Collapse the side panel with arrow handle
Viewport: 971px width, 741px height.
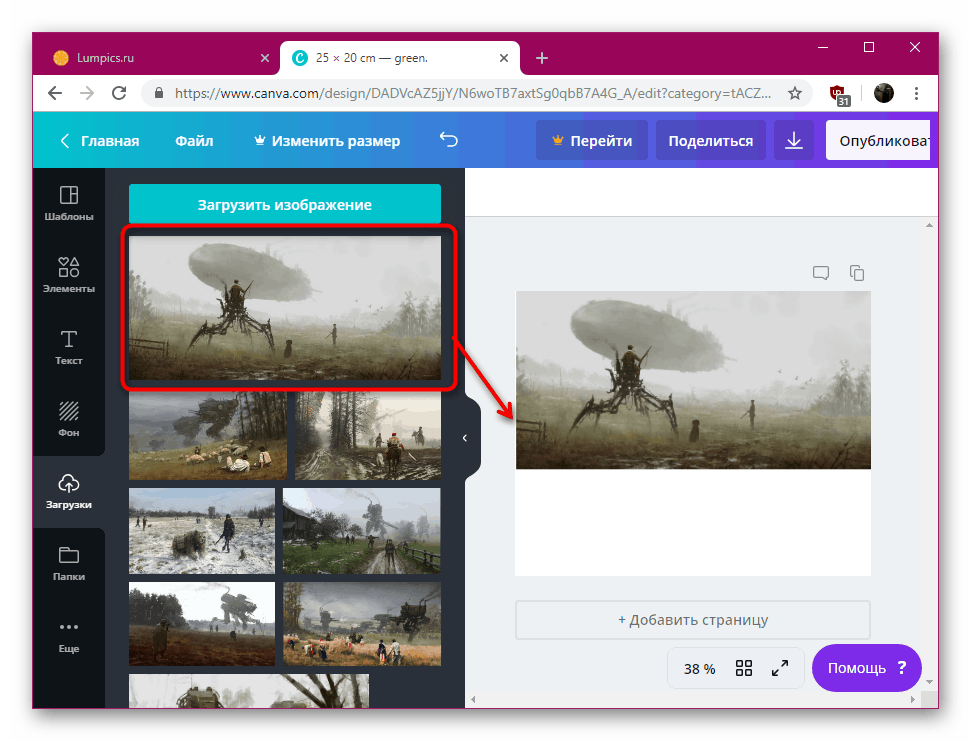(x=465, y=438)
